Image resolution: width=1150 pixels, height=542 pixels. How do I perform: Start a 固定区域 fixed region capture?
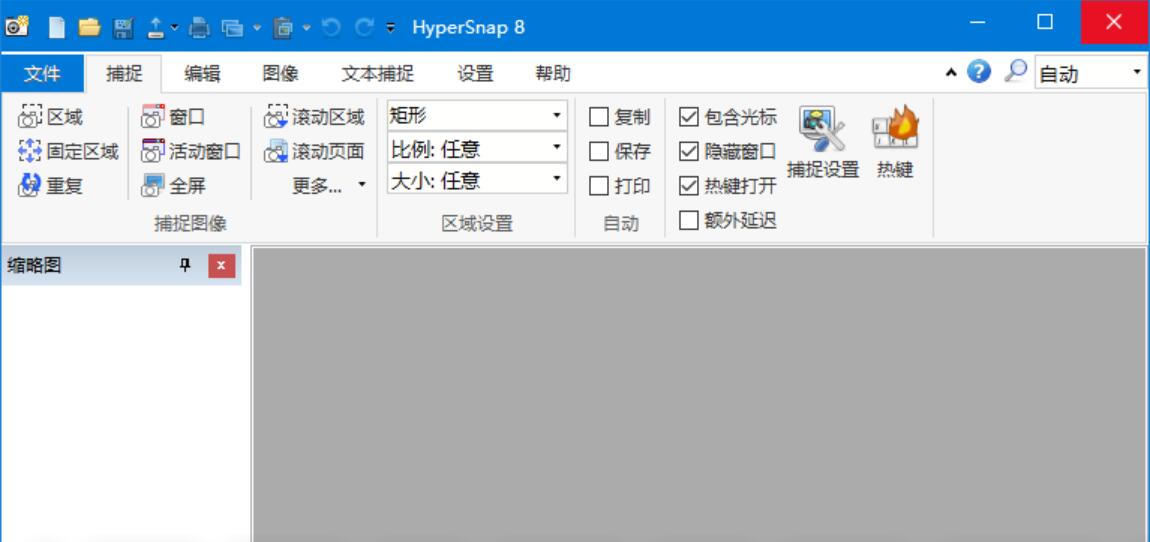pyautogui.click(x=68, y=152)
